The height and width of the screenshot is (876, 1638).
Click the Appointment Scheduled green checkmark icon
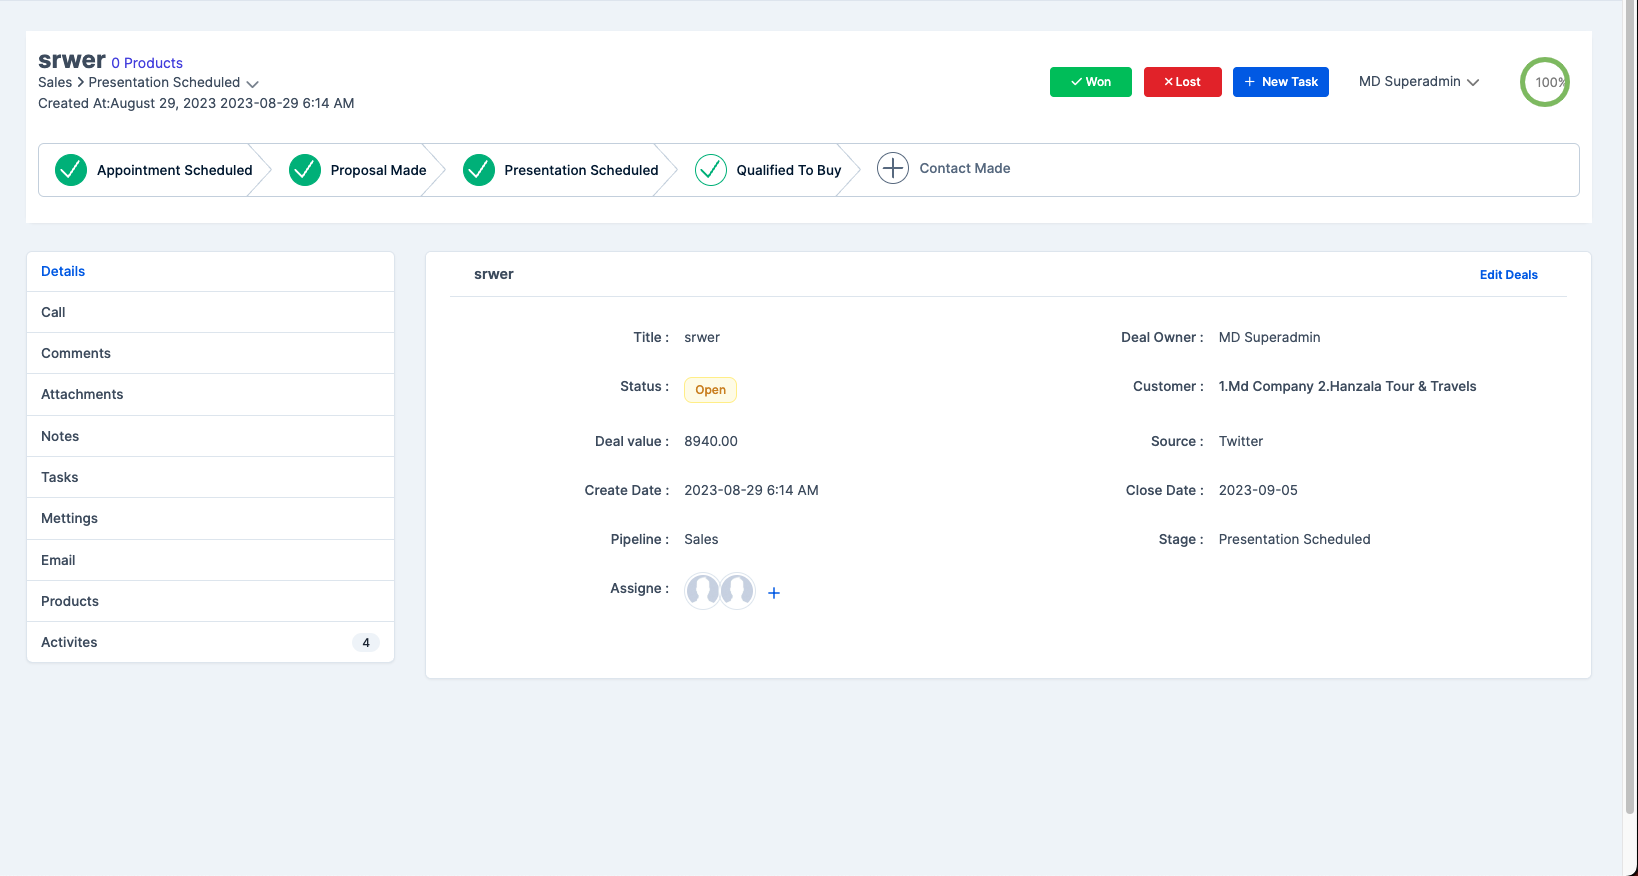[71, 170]
